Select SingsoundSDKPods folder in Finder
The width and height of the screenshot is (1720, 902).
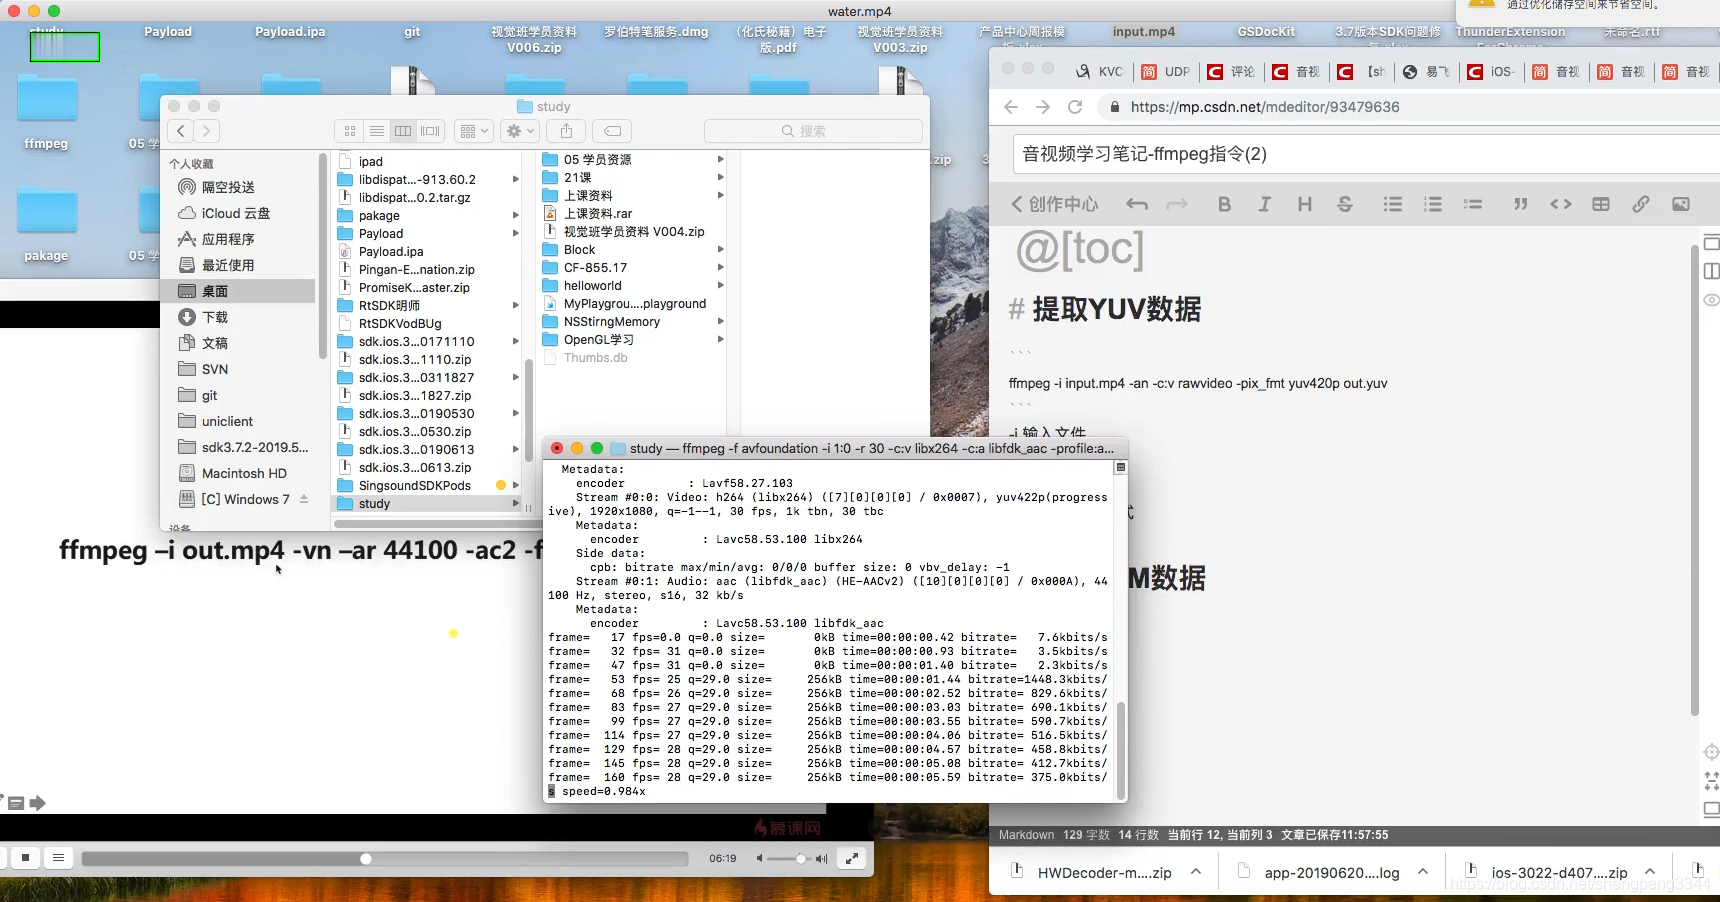[x=415, y=485]
